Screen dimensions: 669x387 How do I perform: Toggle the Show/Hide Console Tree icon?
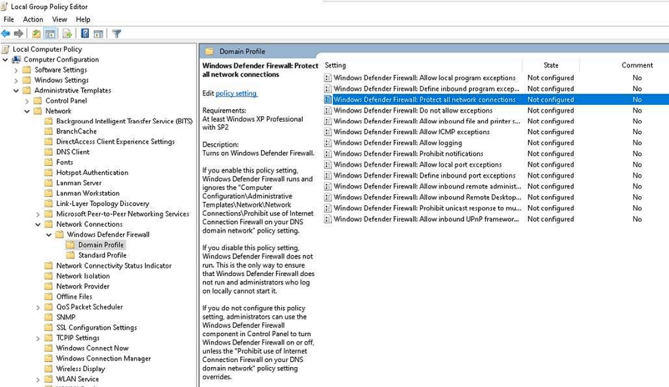coord(50,33)
